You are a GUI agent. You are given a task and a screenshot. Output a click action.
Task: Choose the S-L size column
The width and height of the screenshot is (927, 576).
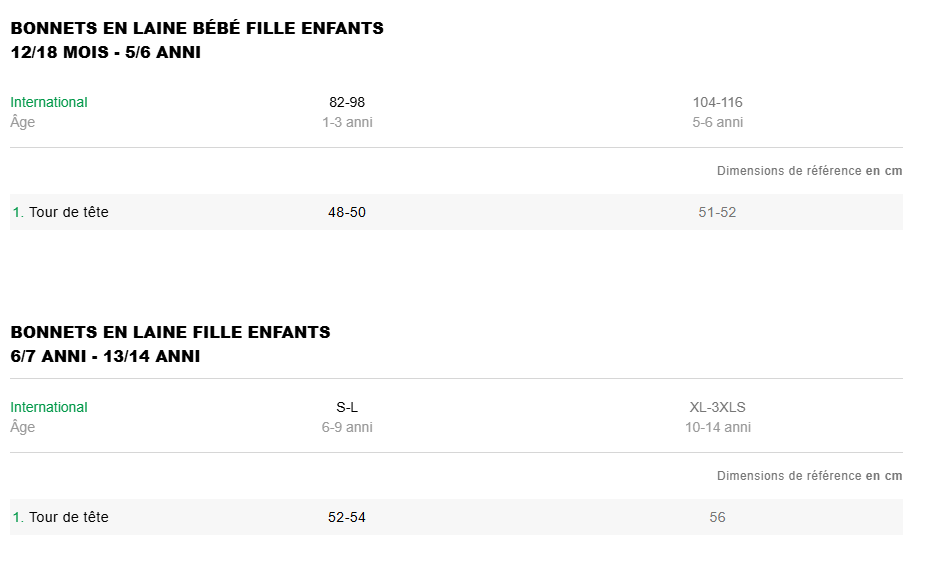(x=347, y=407)
